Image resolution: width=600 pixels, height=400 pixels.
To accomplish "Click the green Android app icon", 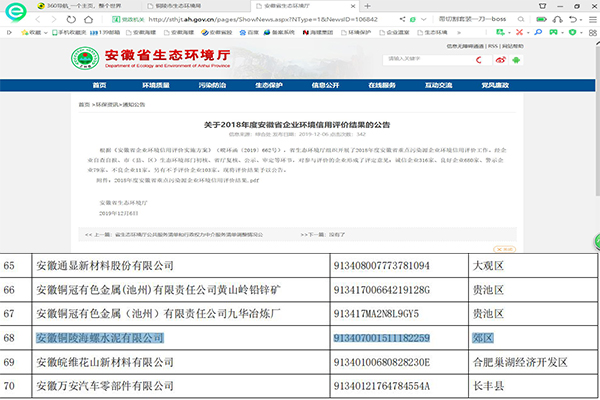I will (x=516, y=60).
